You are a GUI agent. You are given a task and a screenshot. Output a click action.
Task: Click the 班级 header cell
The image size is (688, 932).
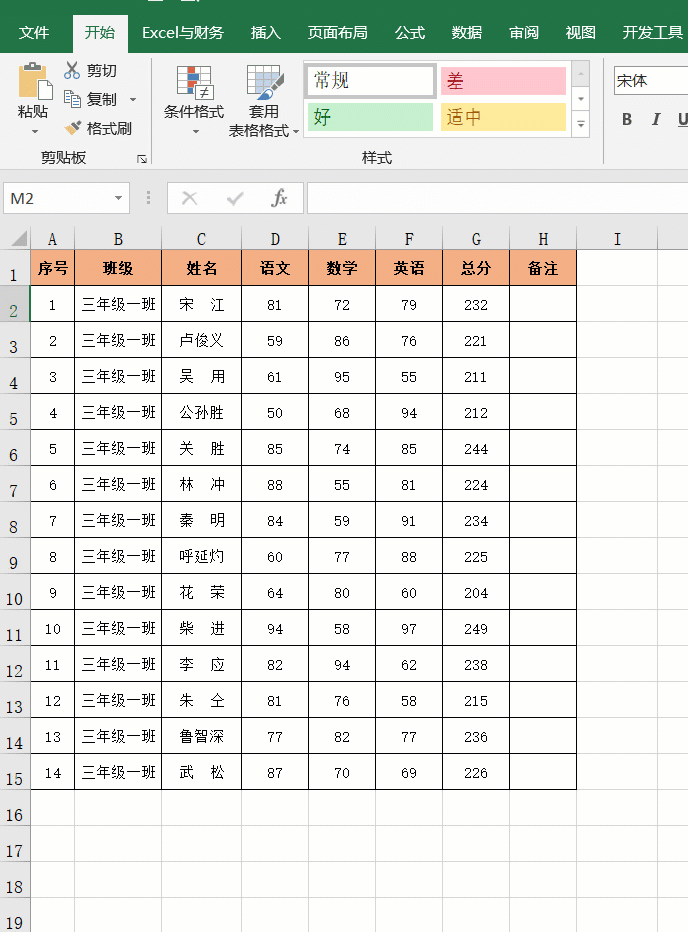(x=118, y=268)
